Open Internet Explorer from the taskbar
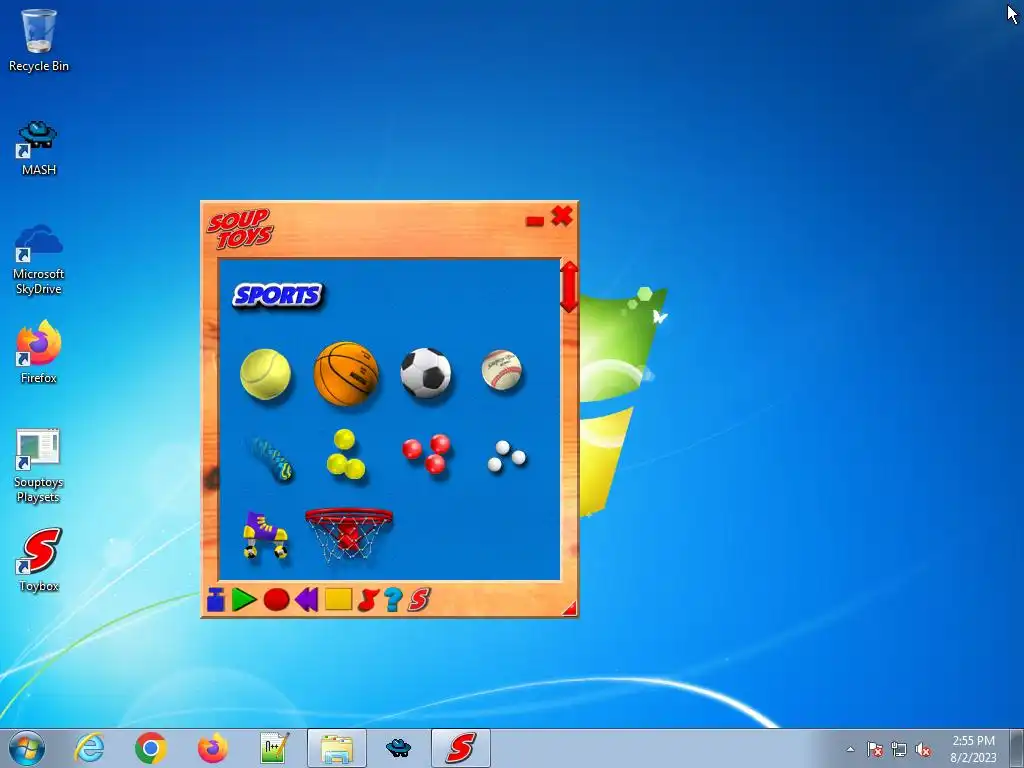The width and height of the screenshot is (1024, 768). coord(89,748)
